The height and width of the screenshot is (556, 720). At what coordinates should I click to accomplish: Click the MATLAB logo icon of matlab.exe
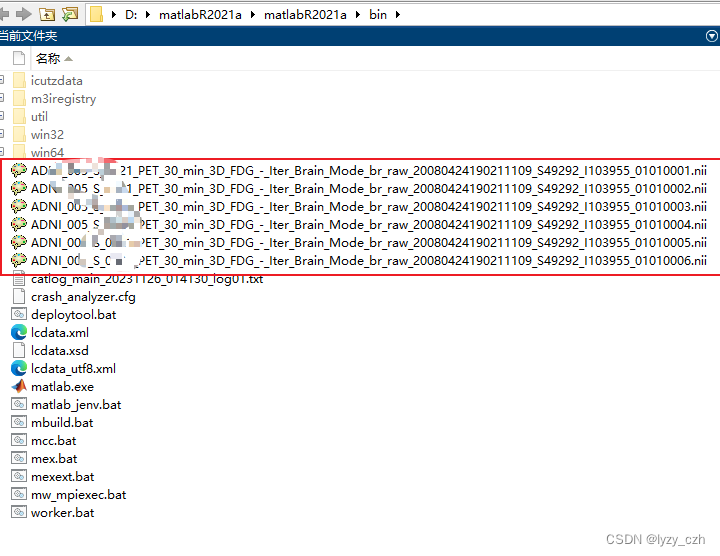click(x=19, y=386)
